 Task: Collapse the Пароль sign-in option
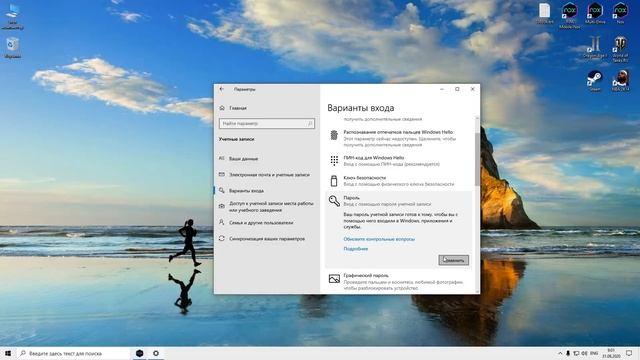399,200
